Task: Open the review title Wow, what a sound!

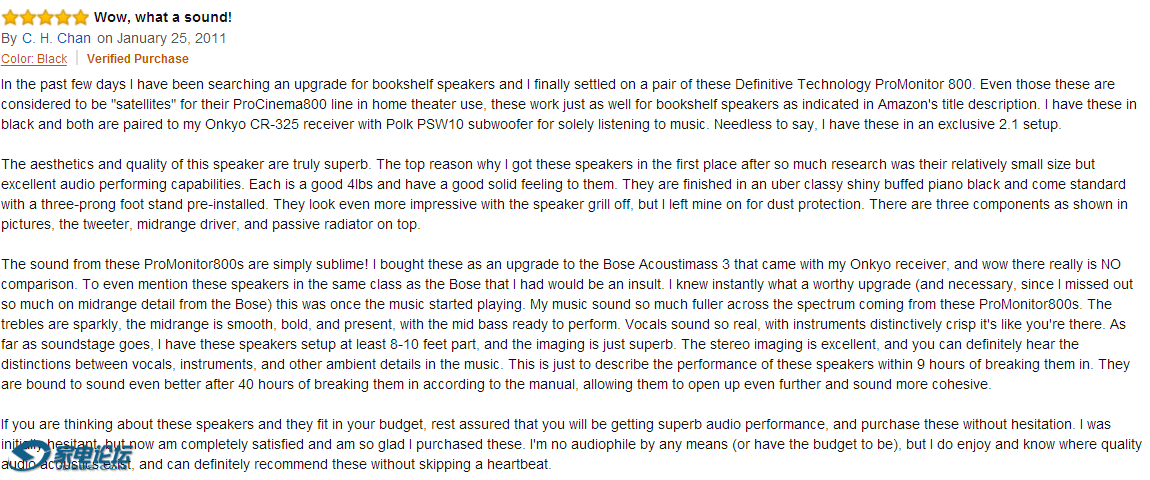Action: click(x=163, y=17)
